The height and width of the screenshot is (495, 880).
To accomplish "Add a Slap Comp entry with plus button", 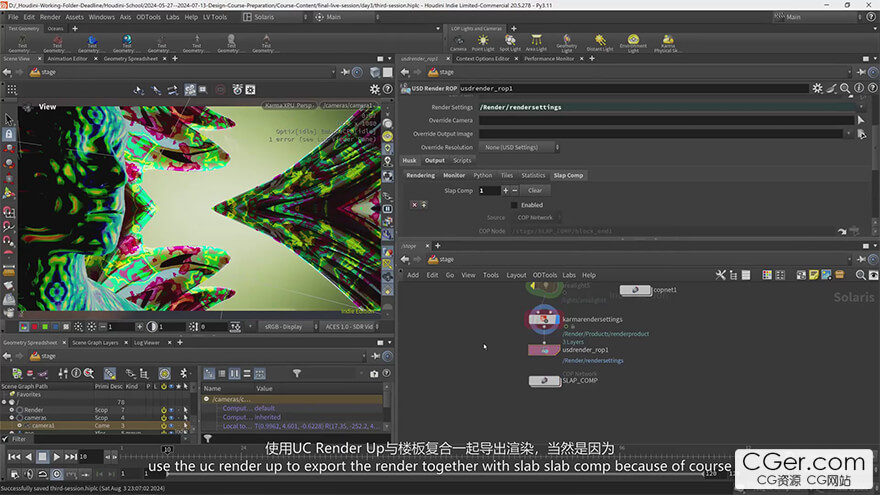I will tap(506, 191).
